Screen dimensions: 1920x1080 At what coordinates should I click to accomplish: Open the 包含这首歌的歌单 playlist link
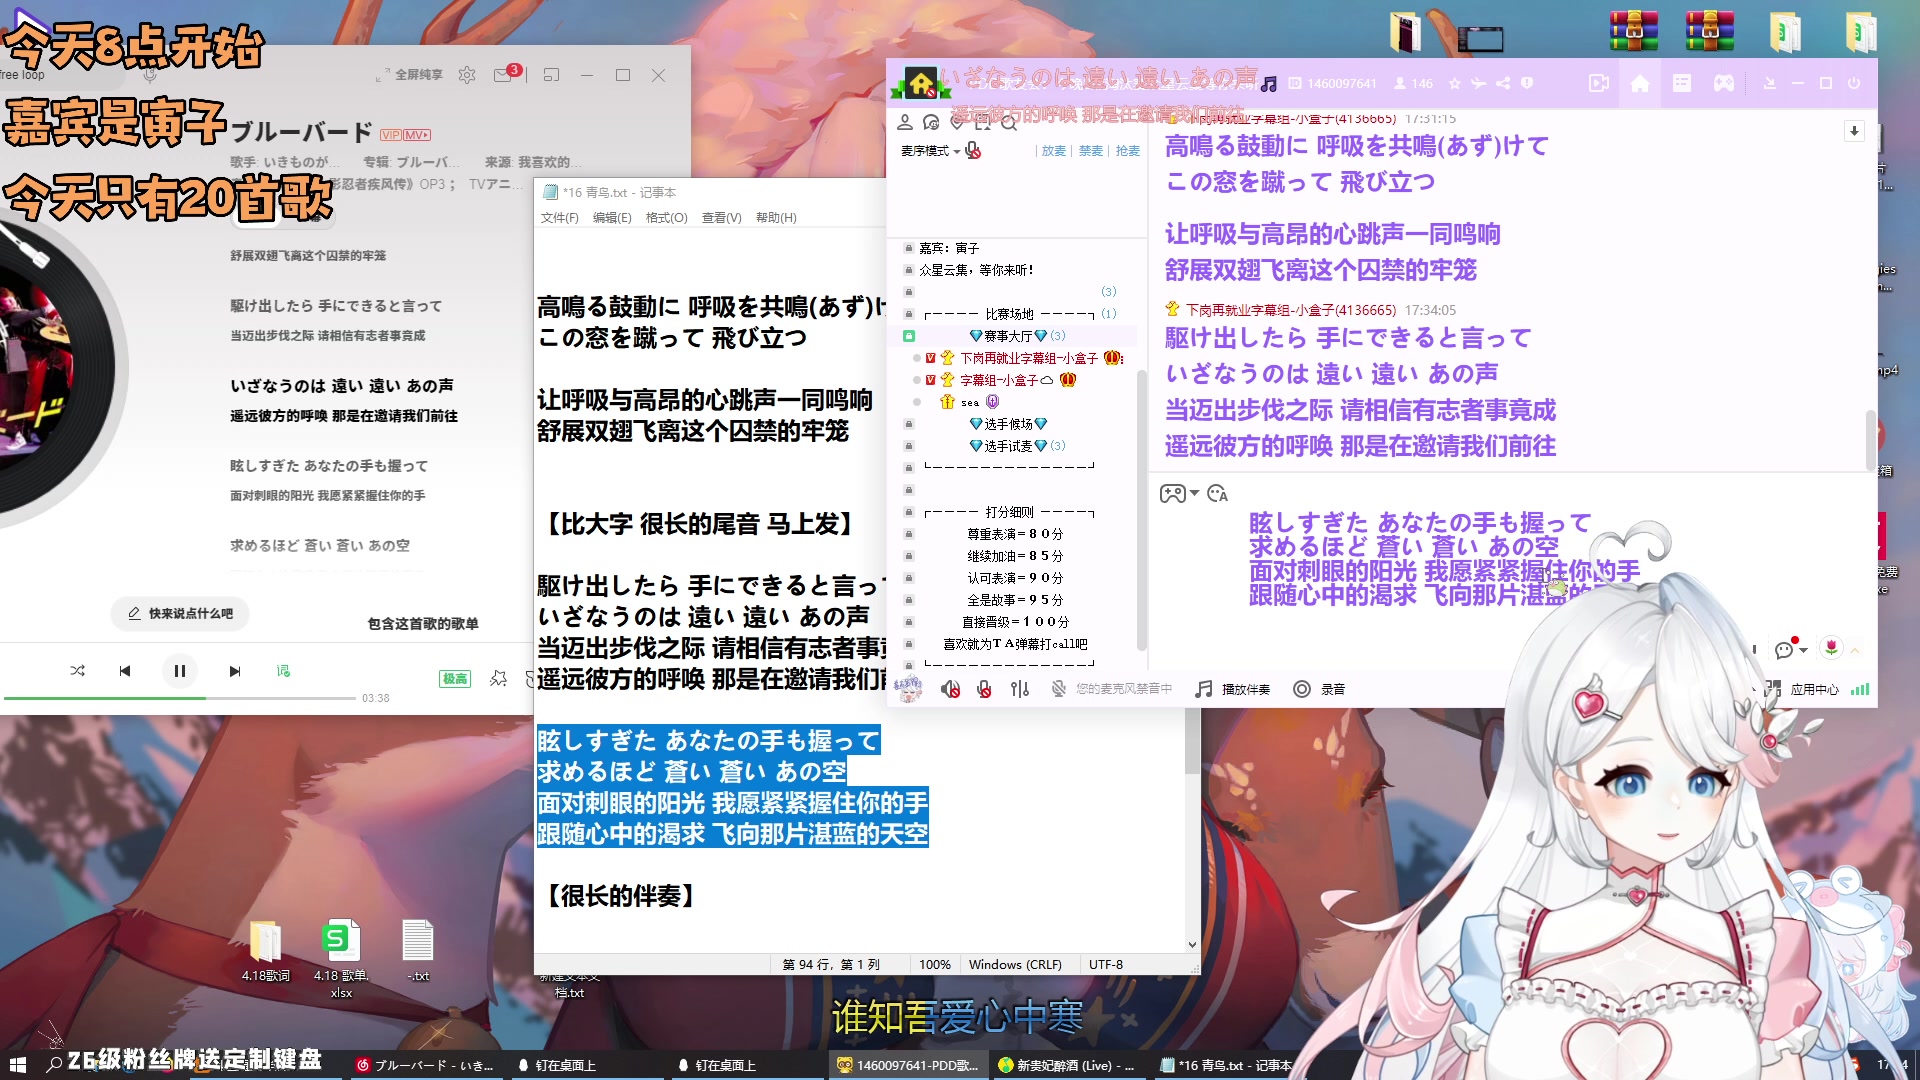pyautogui.click(x=423, y=623)
